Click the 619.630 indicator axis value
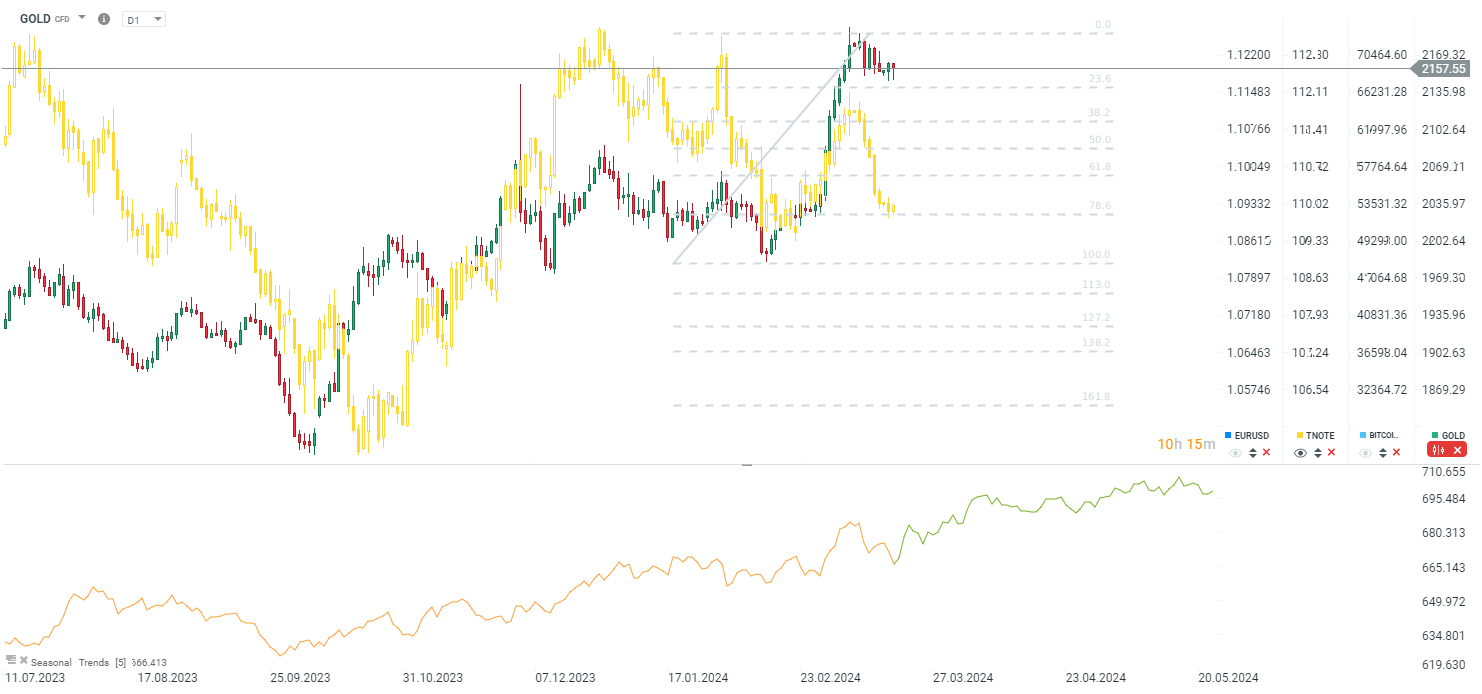 point(1443,664)
